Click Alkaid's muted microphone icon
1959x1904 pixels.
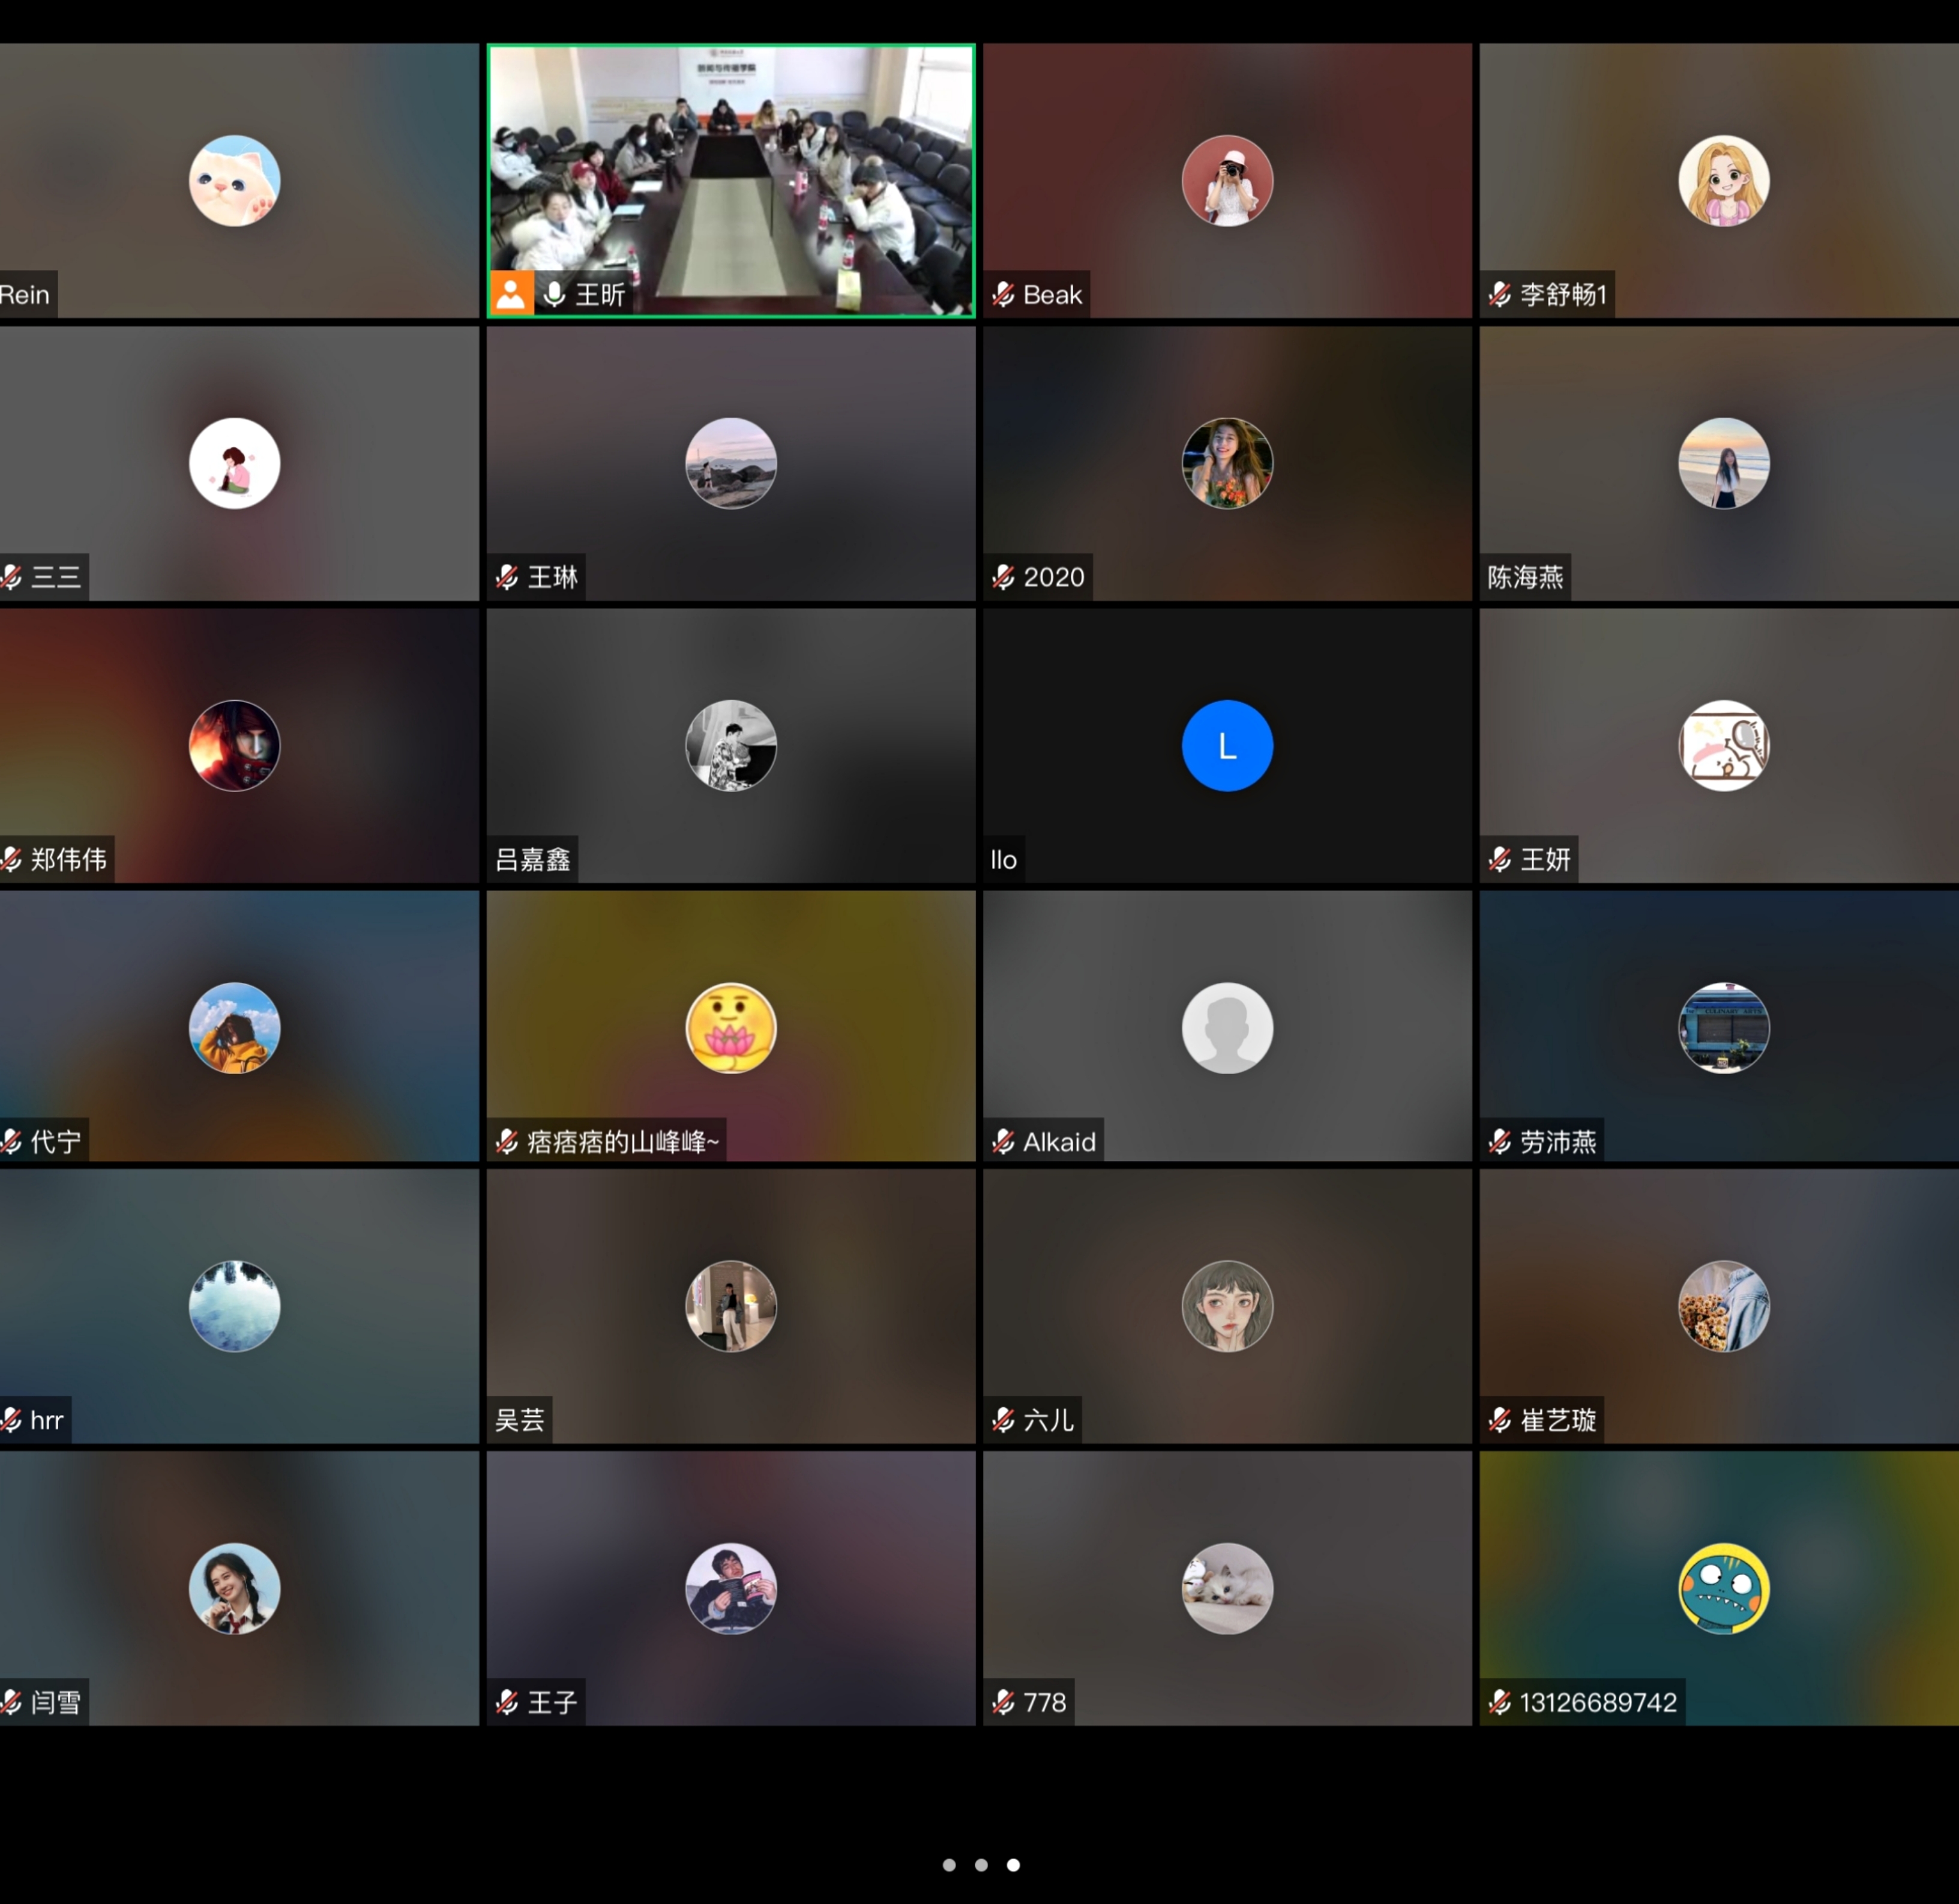pos(1003,1141)
